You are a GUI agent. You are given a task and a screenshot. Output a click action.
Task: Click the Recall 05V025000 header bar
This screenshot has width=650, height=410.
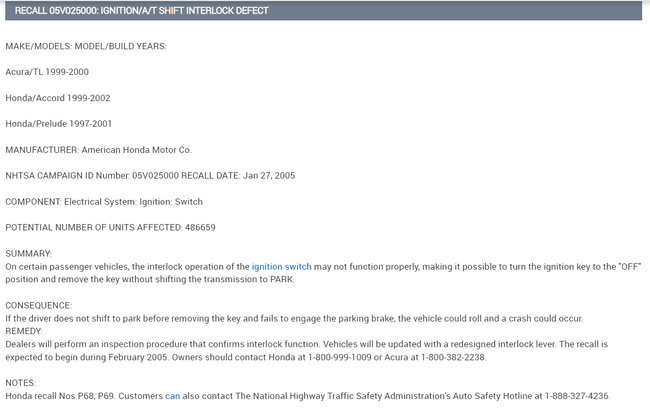coord(324,10)
